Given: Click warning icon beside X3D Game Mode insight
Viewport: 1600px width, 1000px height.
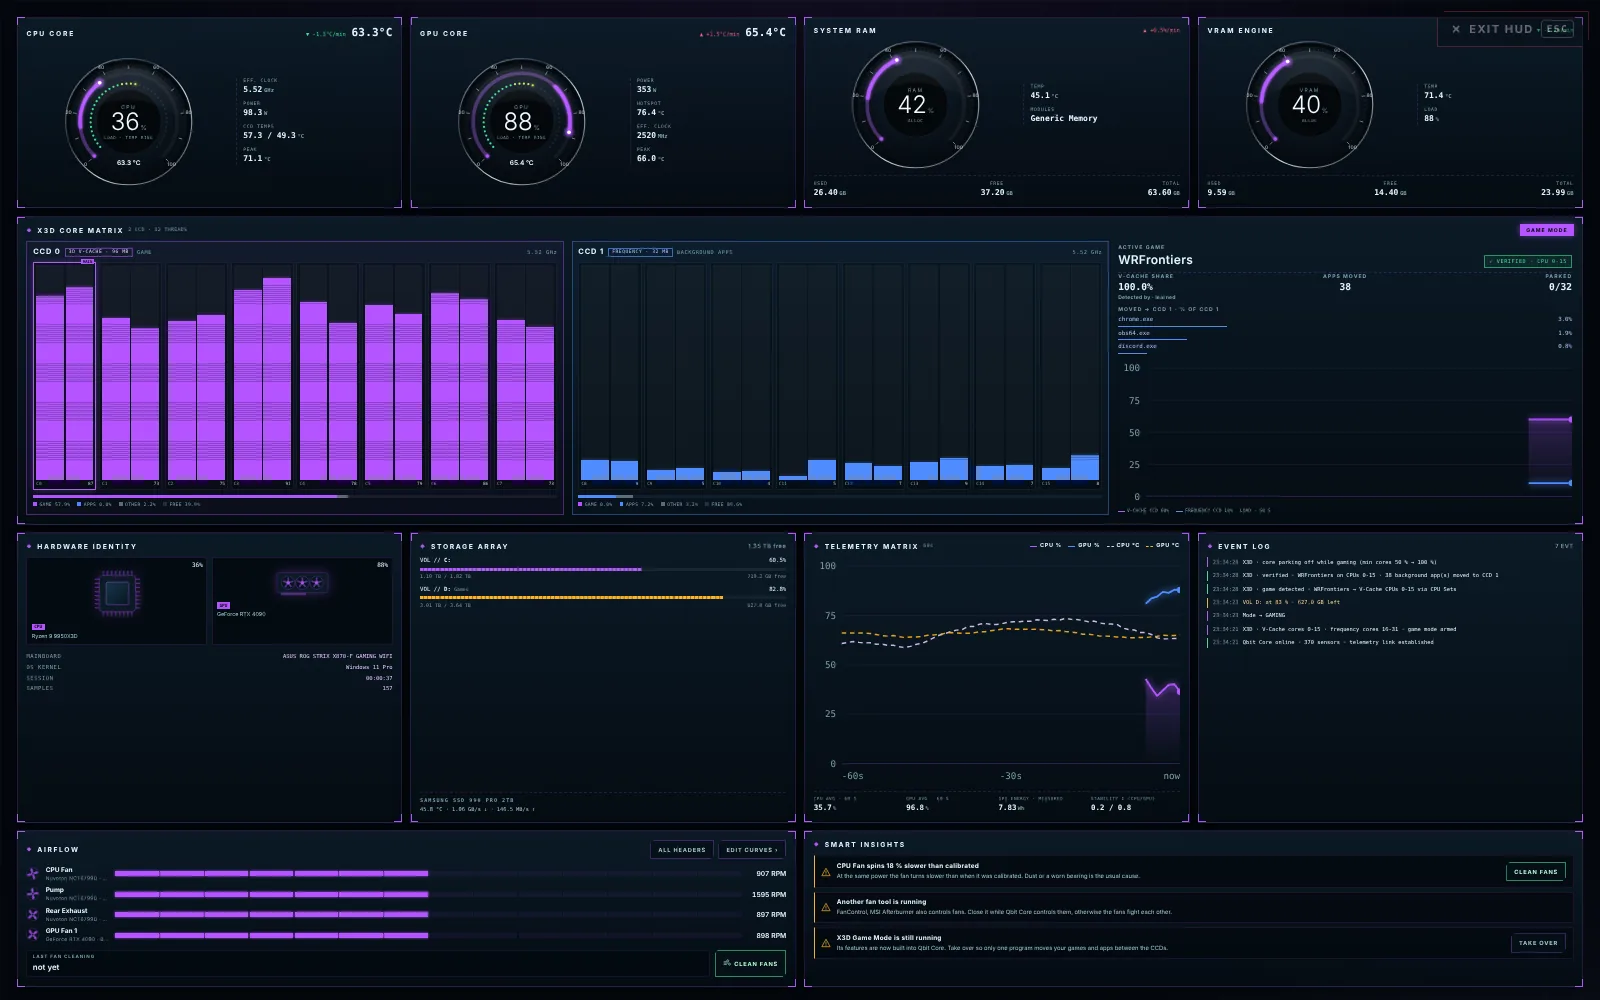Looking at the screenshot, I should (826, 943).
